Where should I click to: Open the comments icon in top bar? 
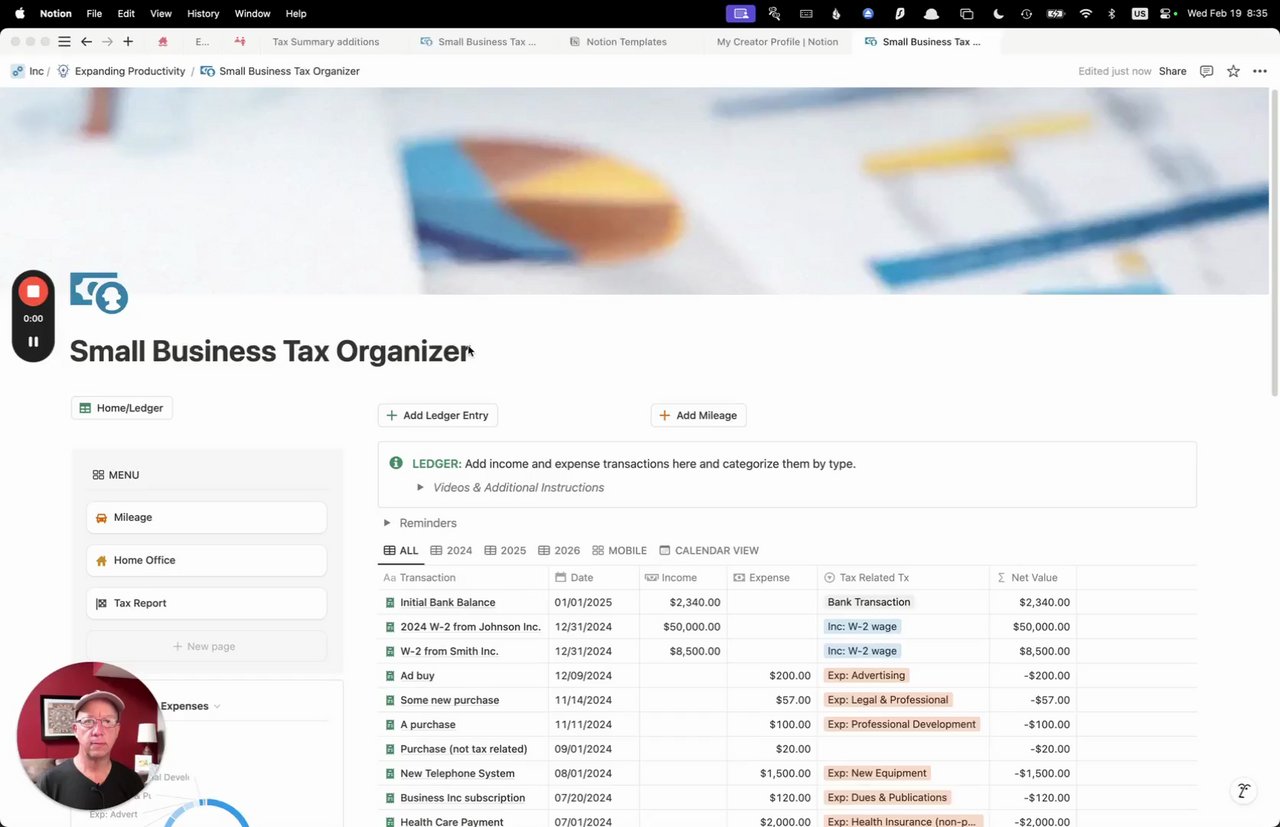point(1206,71)
